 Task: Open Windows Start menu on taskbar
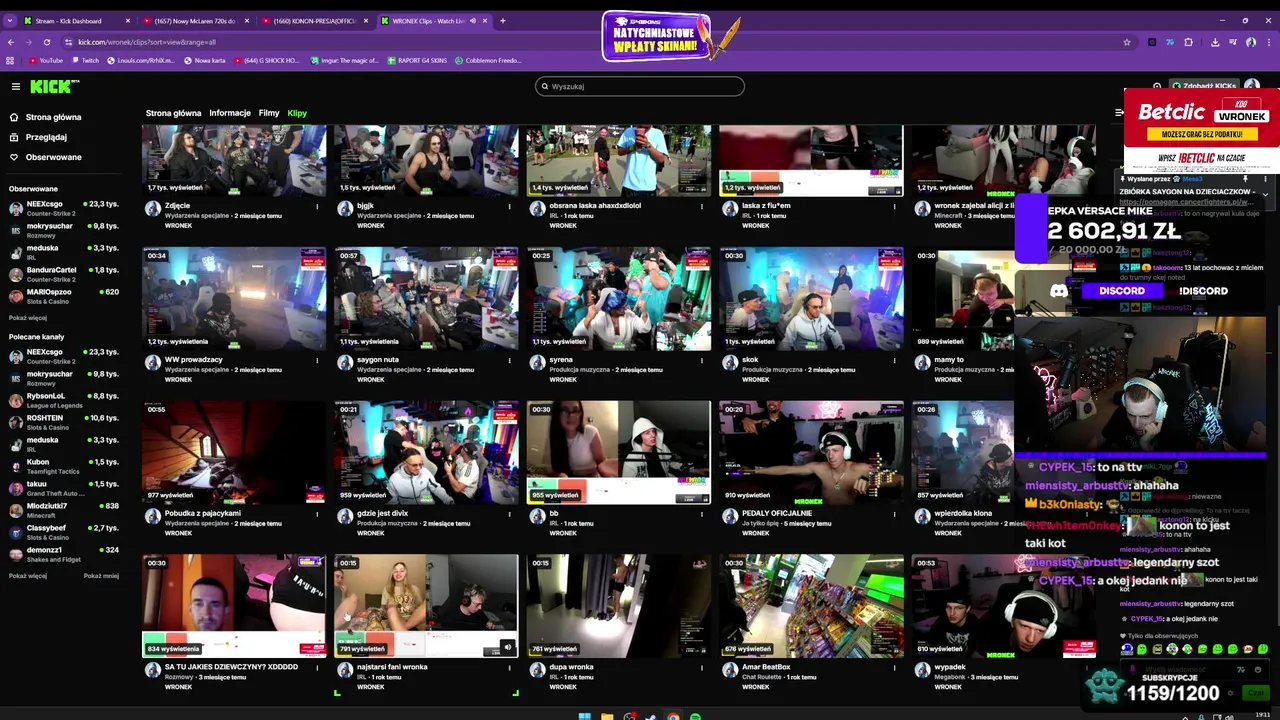tap(585, 716)
